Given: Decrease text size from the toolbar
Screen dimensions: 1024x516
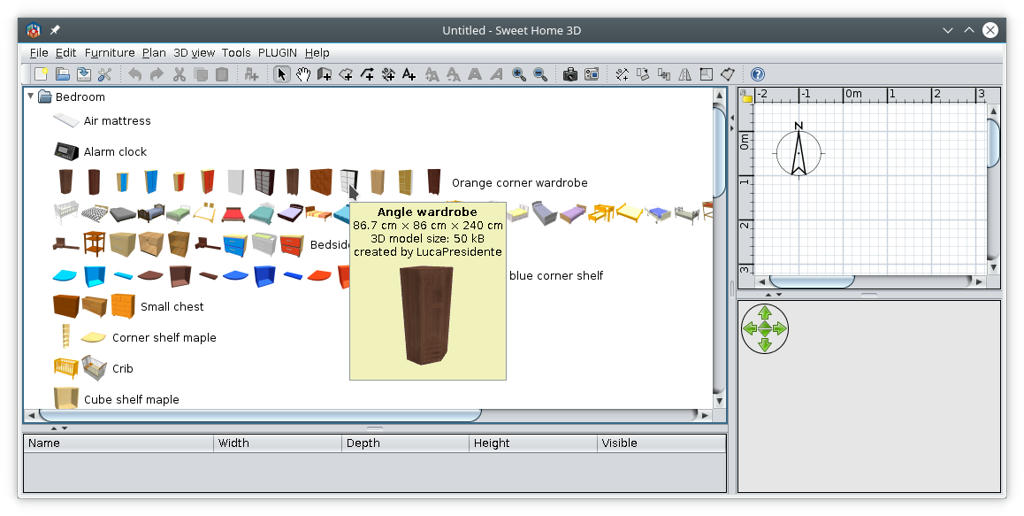Looking at the screenshot, I should [453, 74].
